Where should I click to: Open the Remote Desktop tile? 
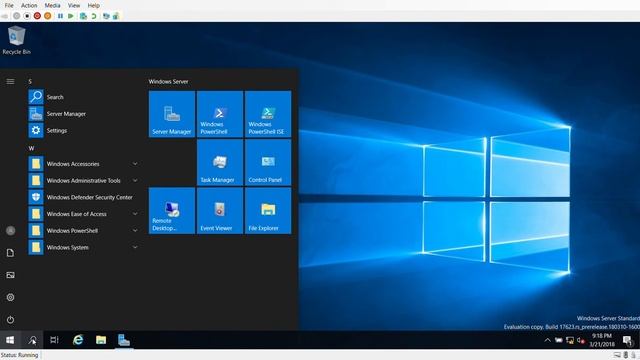click(x=172, y=211)
